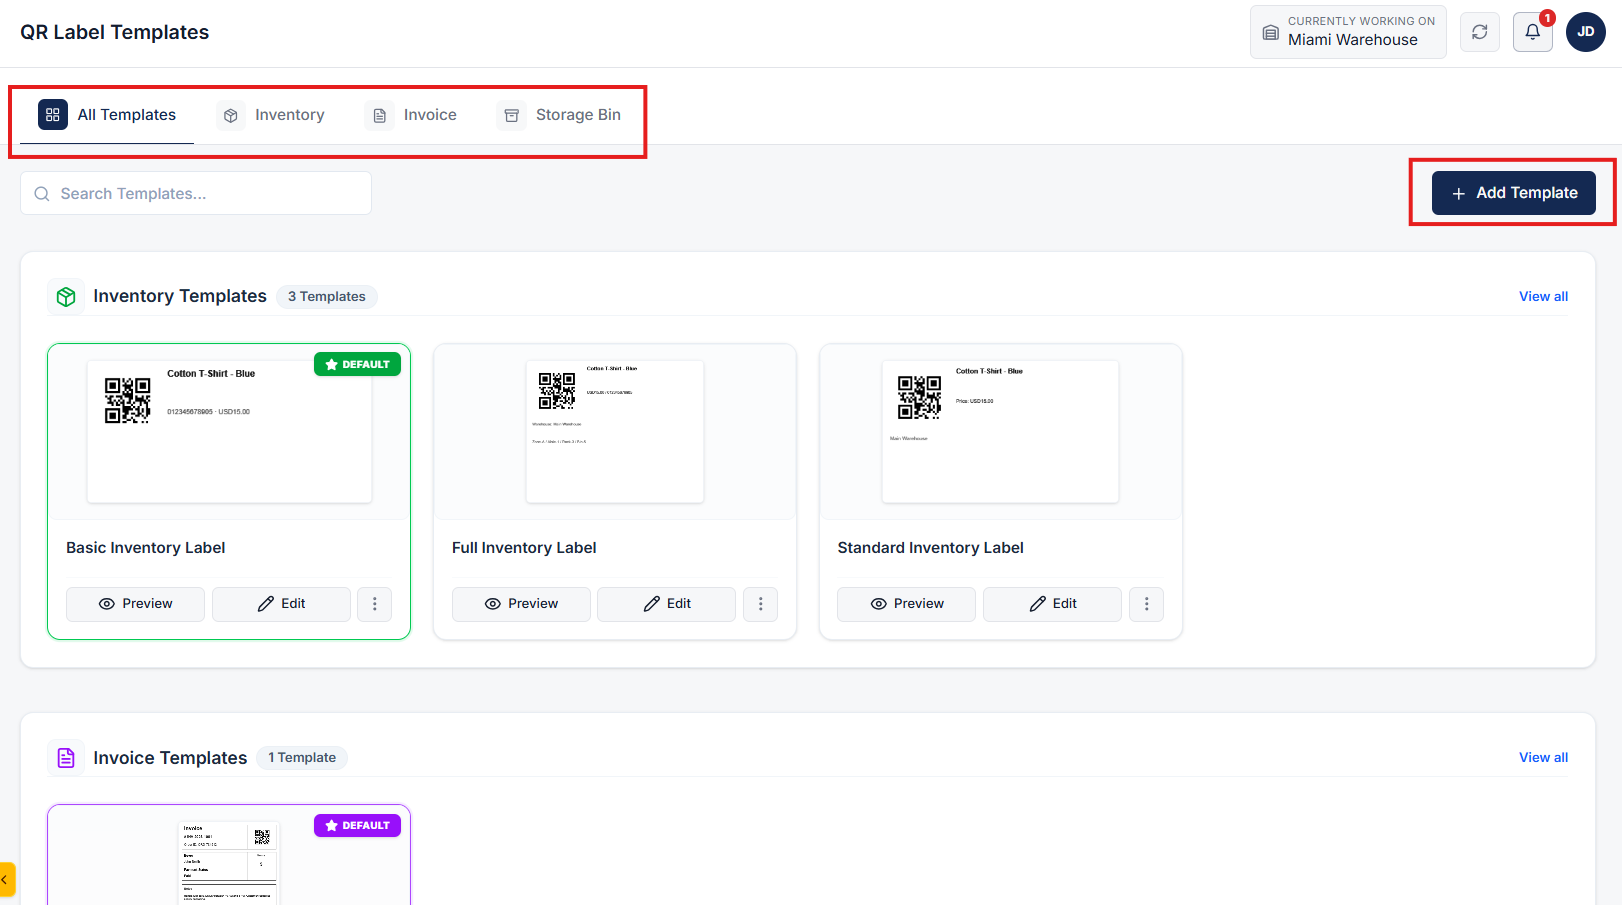Click View all for Invoice Templates
The width and height of the screenshot is (1622, 905).
pyautogui.click(x=1543, y=758)
